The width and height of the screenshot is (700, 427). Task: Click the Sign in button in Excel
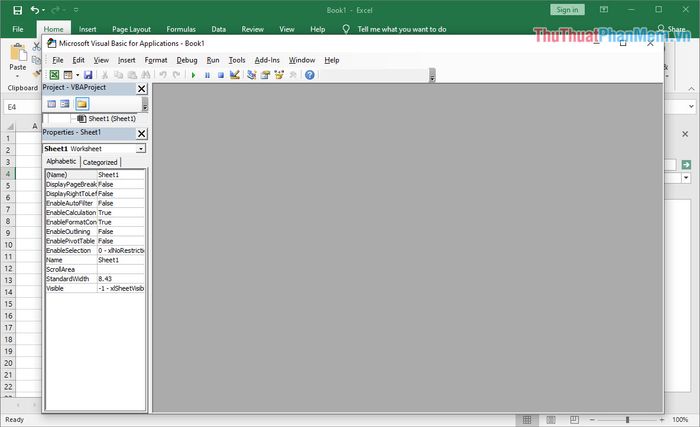point(567,10)
